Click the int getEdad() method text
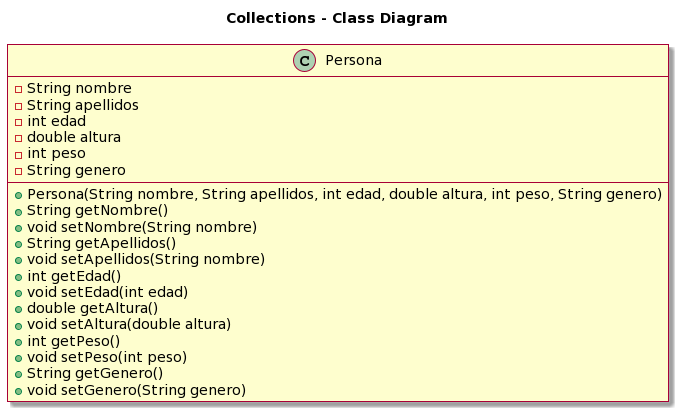681x414 pixels. pos(73,276)
